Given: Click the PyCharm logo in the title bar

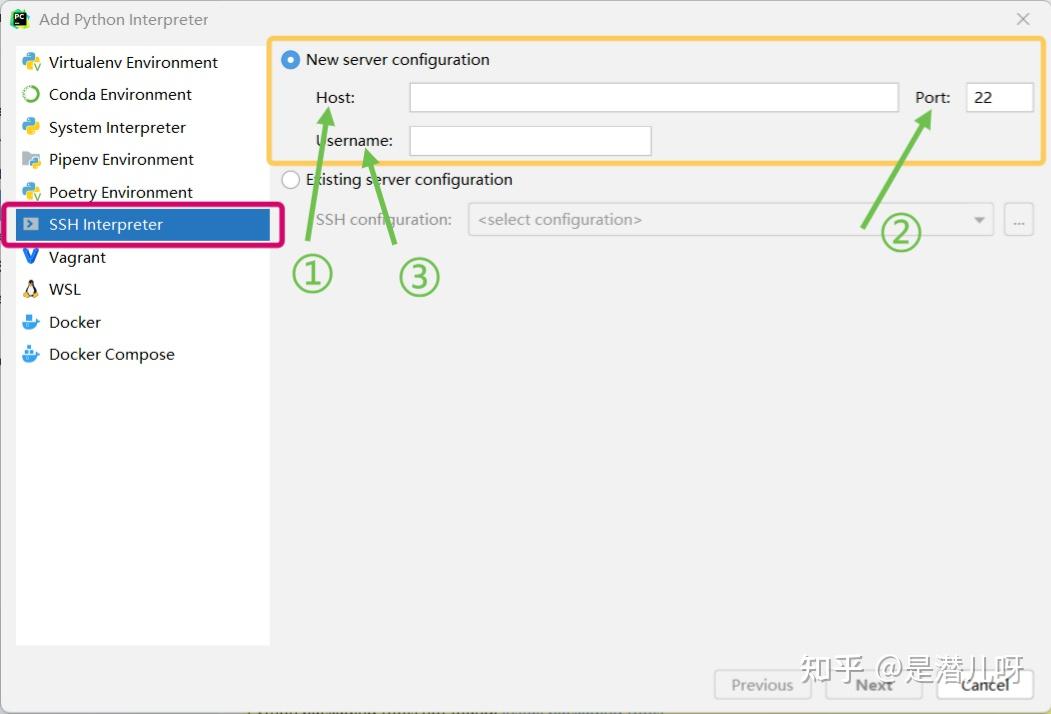Looking at the screenshot, I should tap(19, 18).
